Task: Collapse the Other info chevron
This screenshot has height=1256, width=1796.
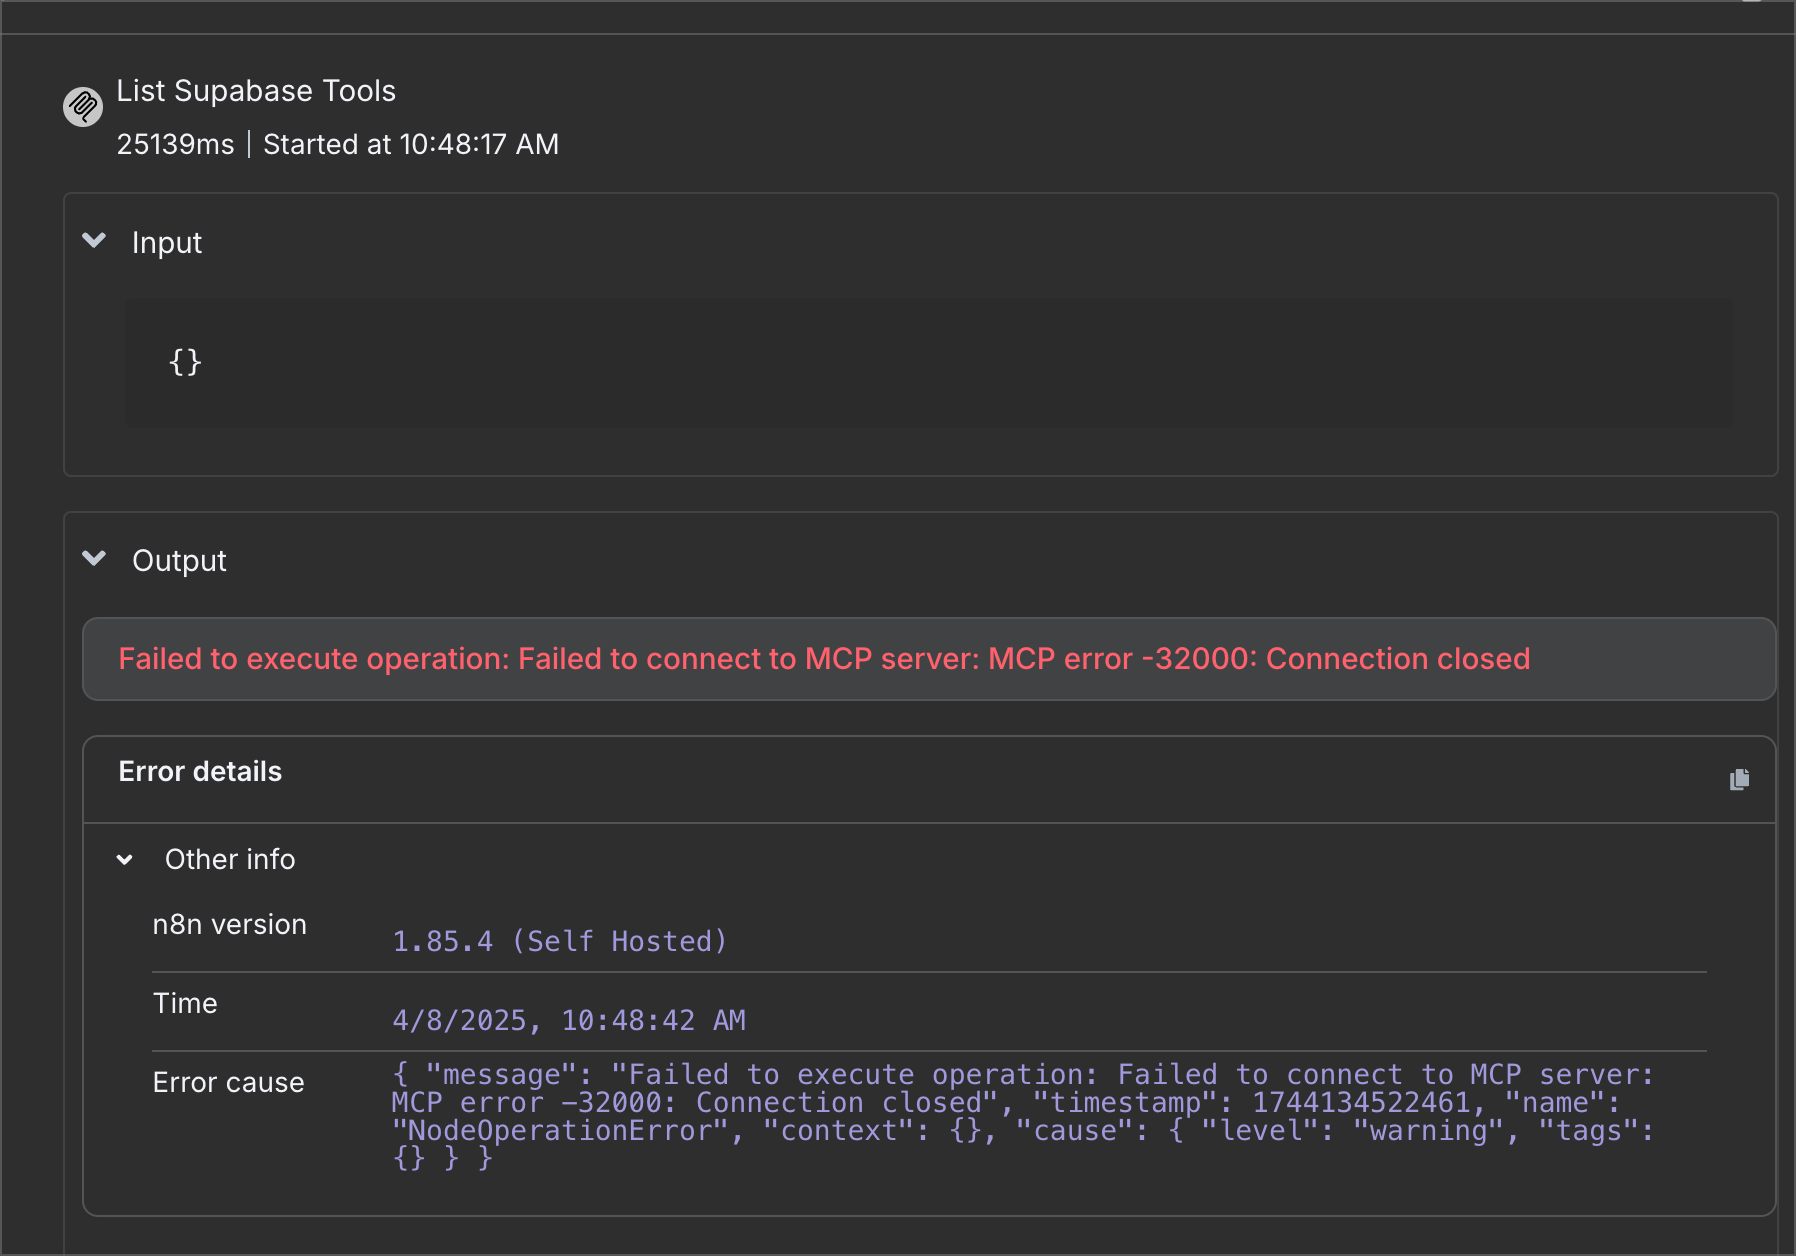Action: 125,859
